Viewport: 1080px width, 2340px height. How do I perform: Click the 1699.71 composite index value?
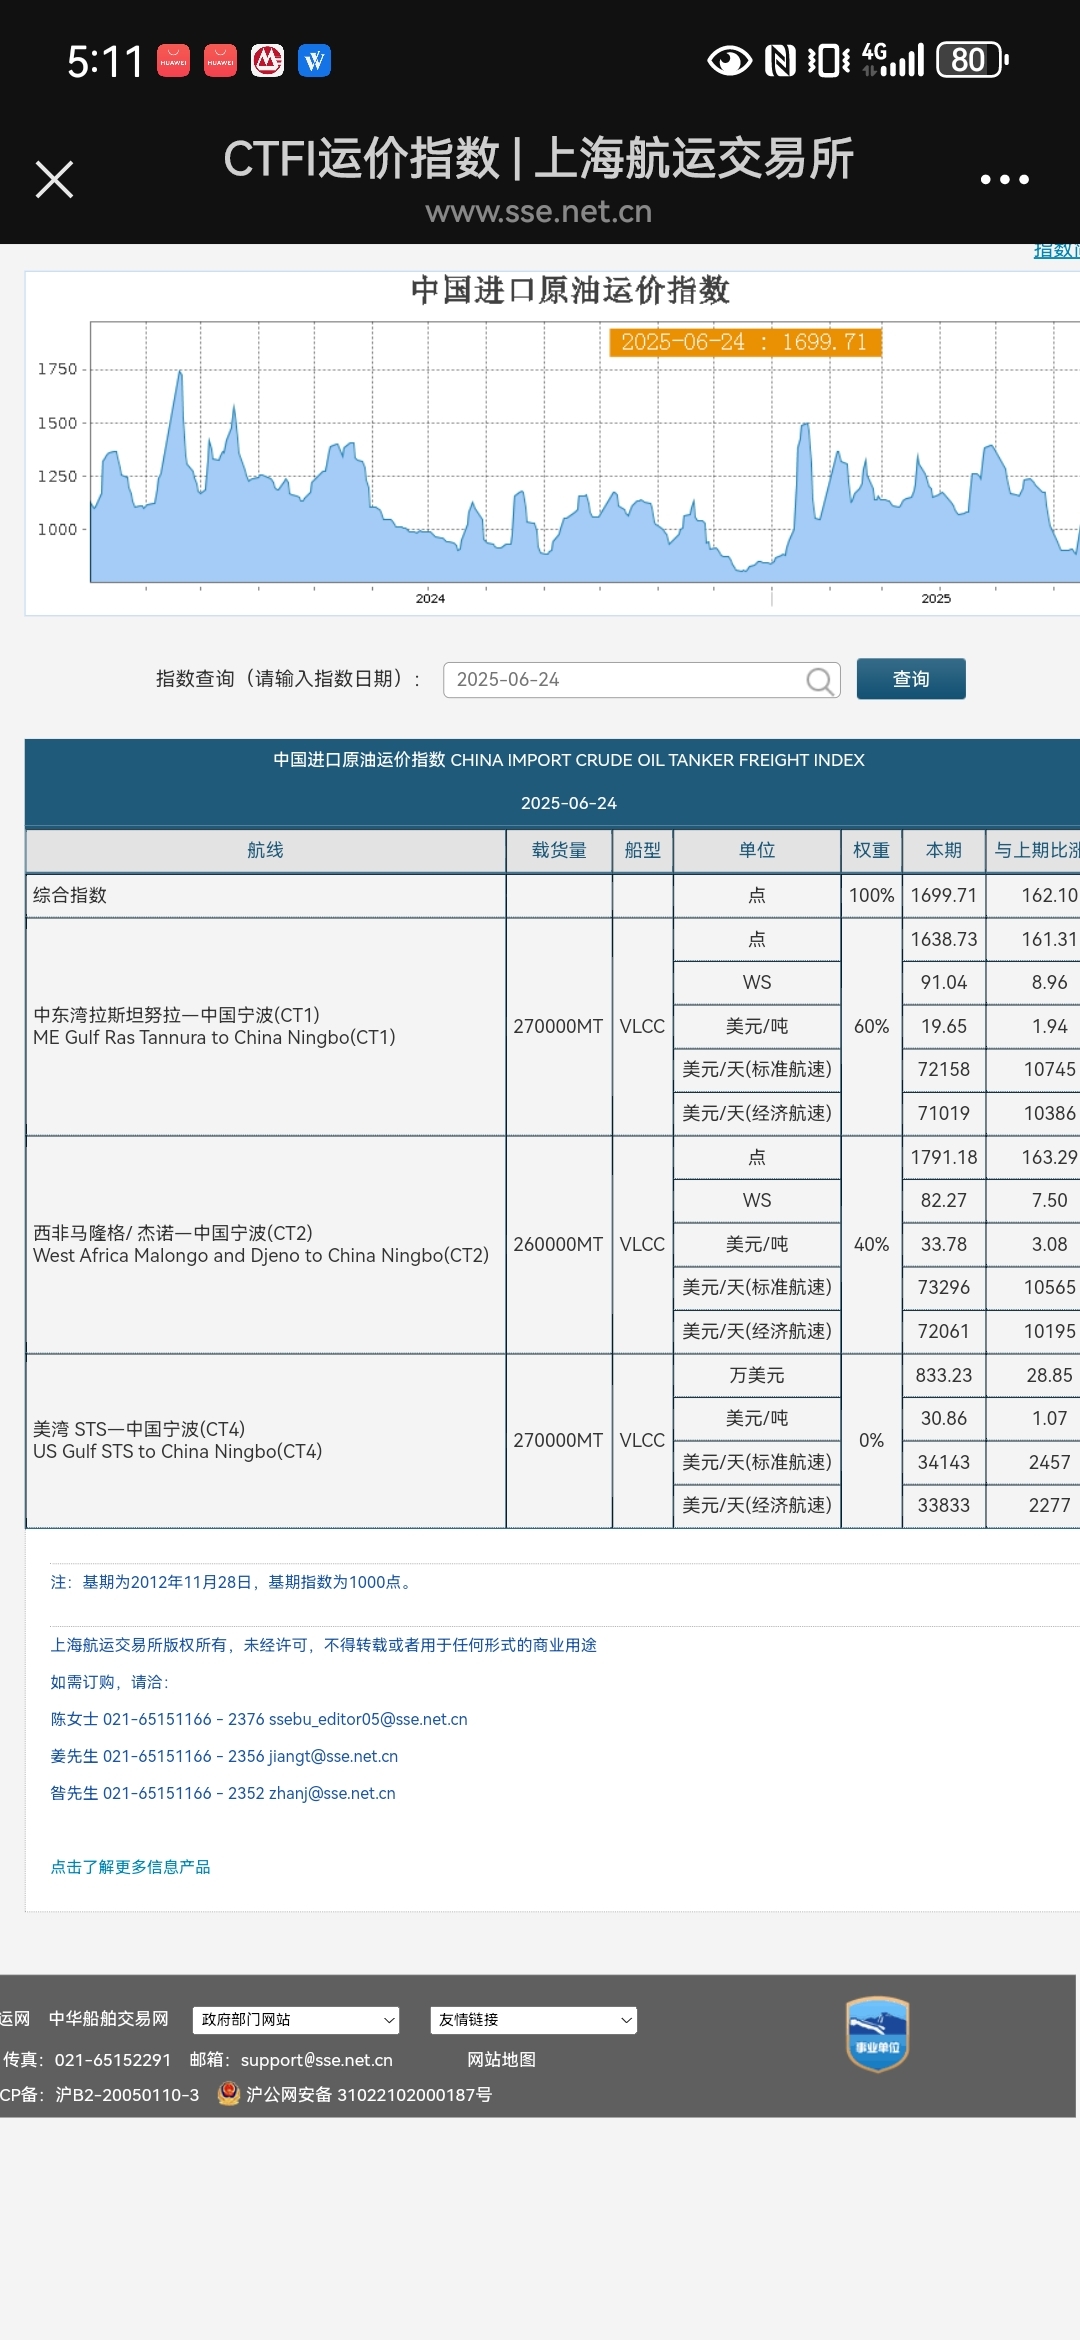coord(944,896)
